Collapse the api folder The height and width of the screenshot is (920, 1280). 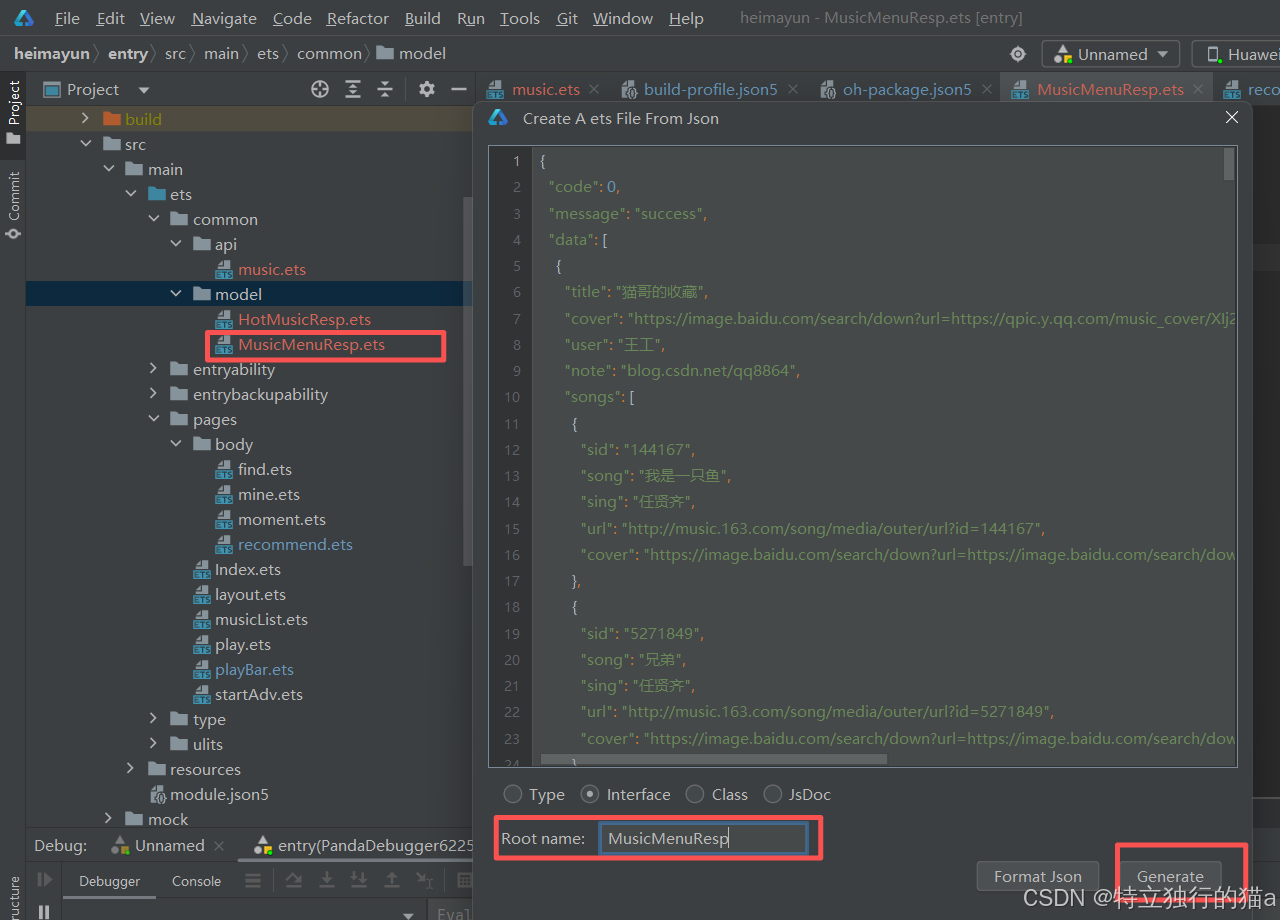(176, 244)
